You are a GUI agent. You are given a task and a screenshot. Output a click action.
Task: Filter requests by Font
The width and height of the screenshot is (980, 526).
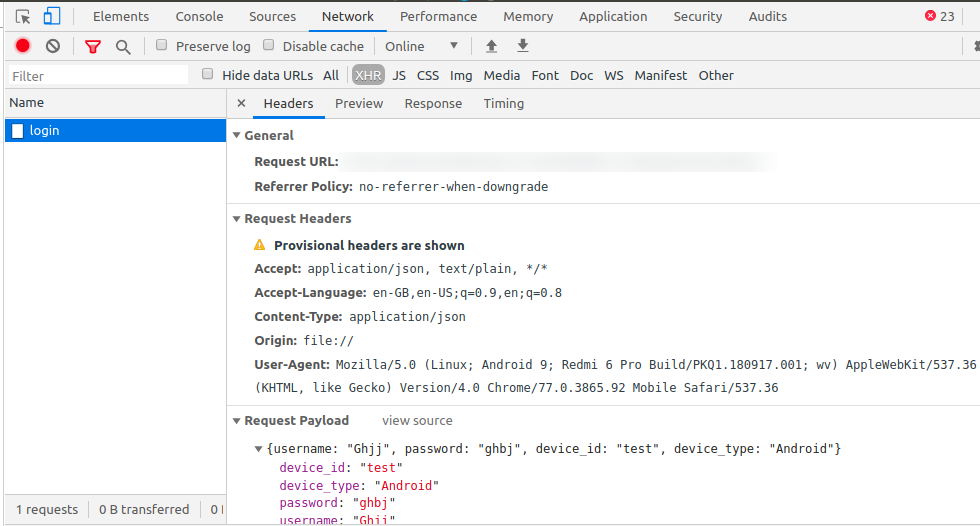pyautogui.click(x=545, y=76)
